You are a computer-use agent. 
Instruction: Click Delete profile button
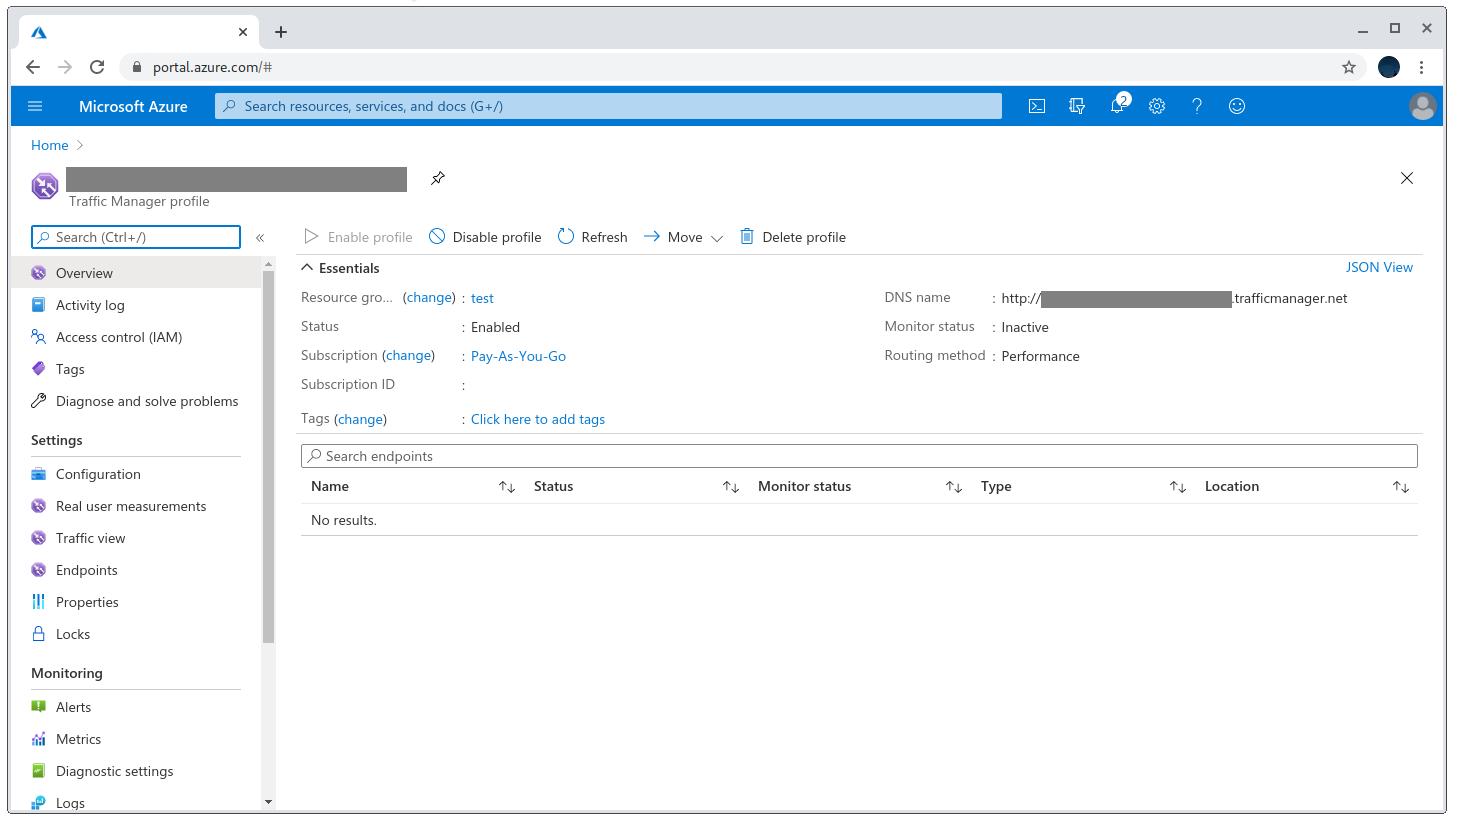coord(793,237)
